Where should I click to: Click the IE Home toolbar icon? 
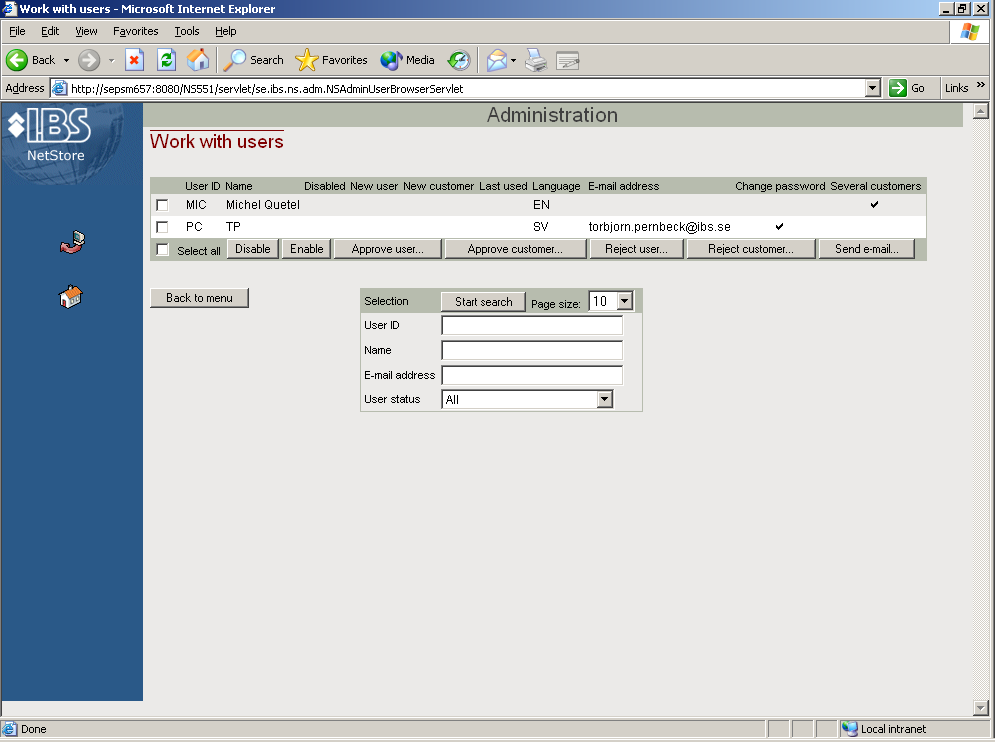[x=198, y=60]
